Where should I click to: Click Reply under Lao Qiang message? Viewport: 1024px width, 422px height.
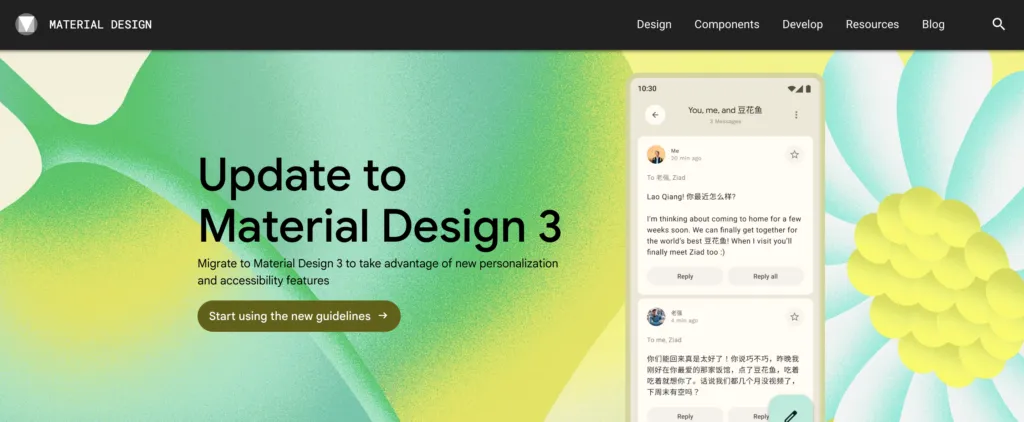pyautogui.click(x=685, y=276)
